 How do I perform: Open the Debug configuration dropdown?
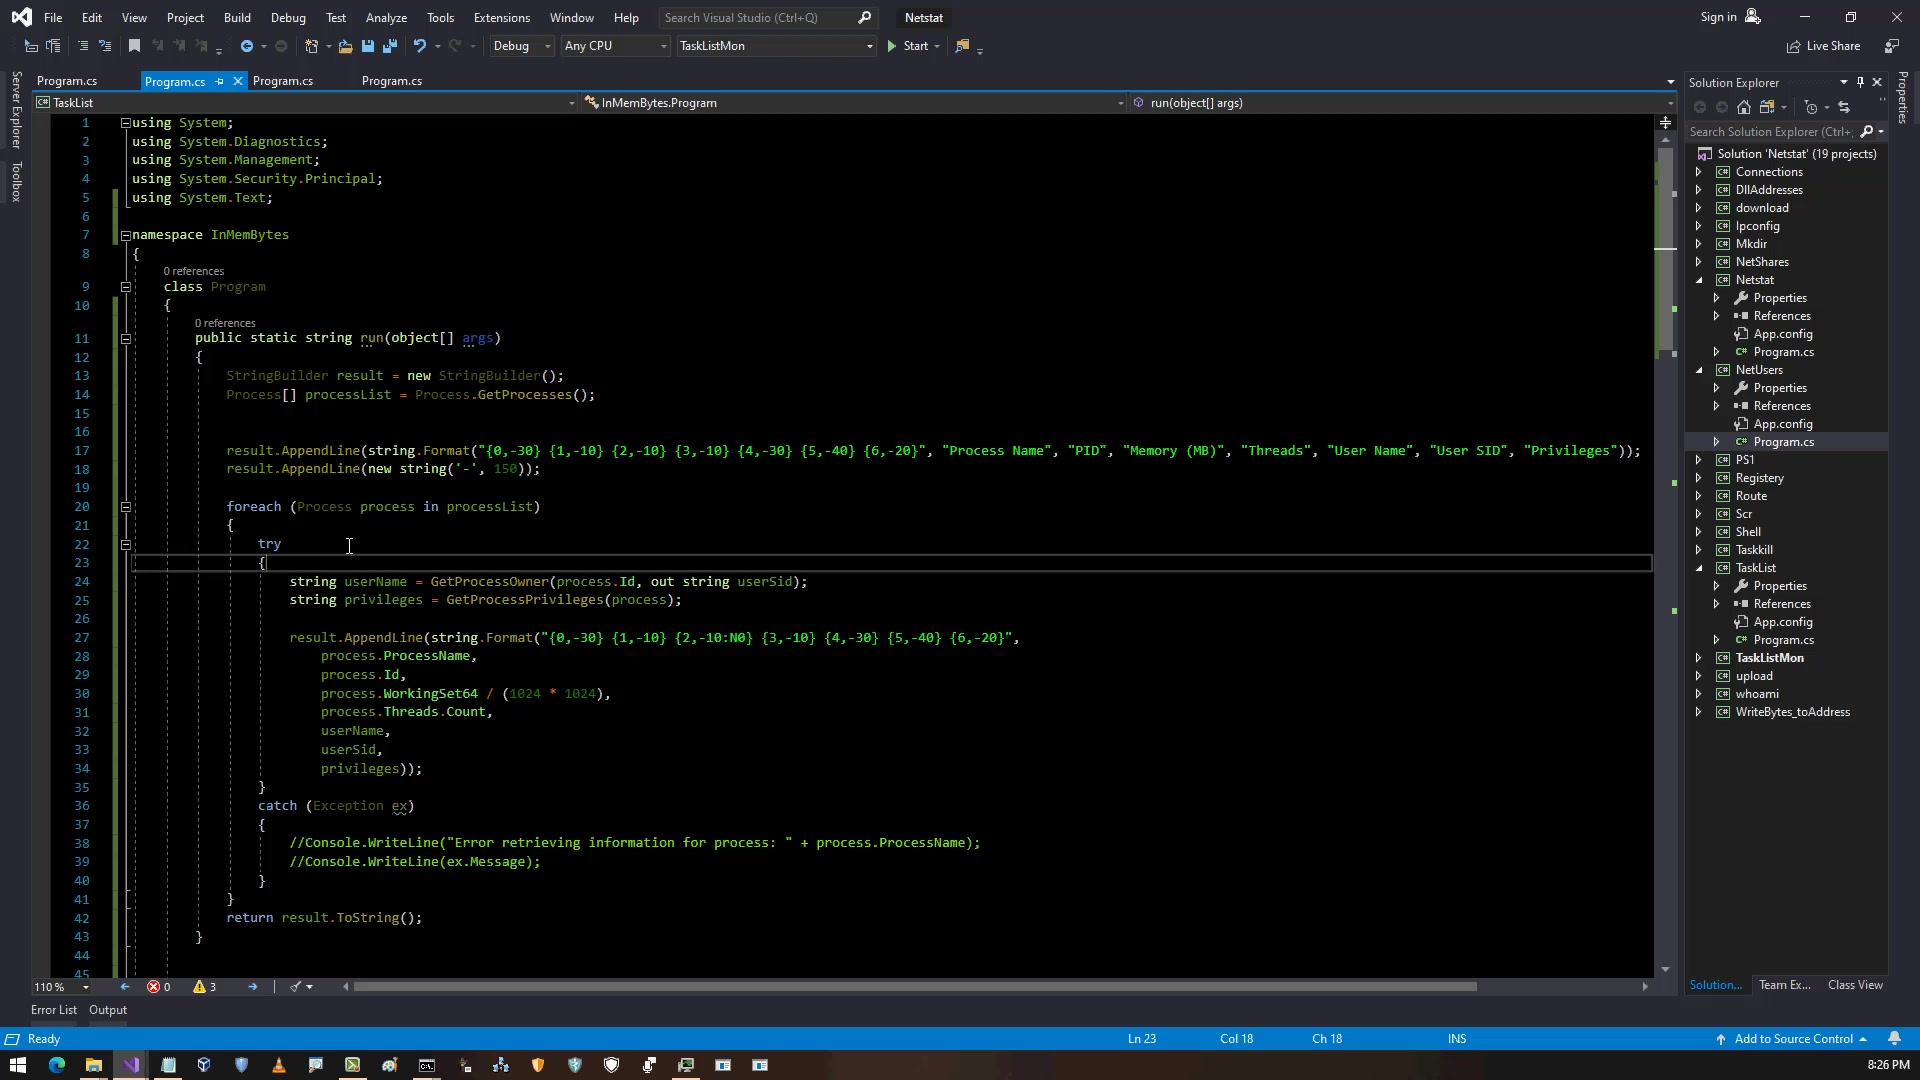click(547, 46)
